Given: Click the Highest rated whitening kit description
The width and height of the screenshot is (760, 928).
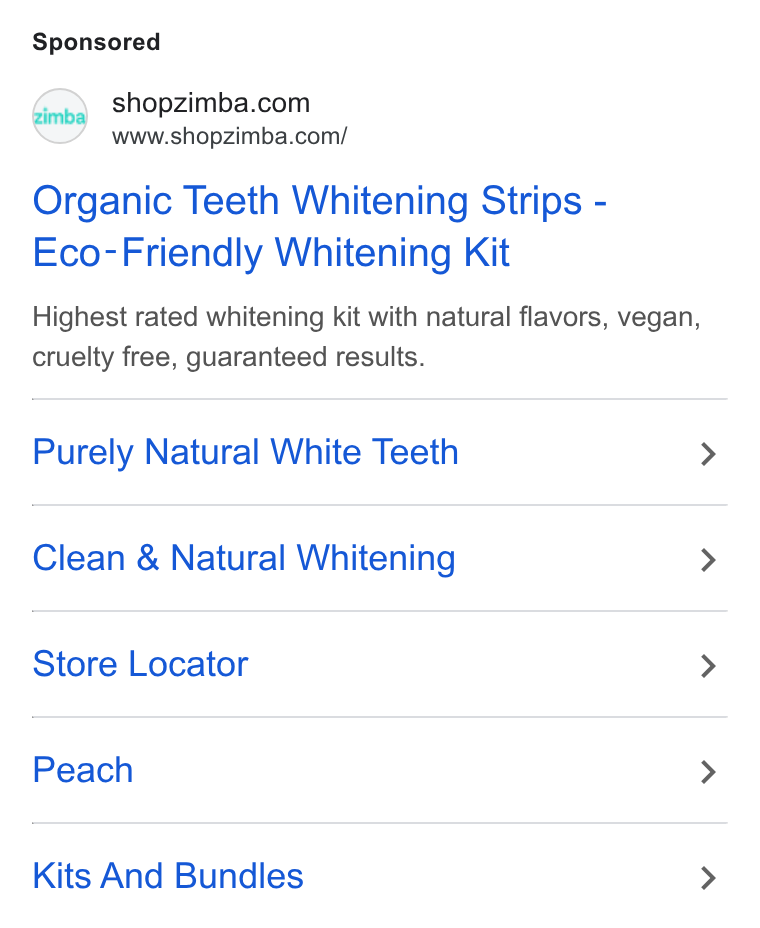Looking at the screenshot, I should pos(367,317).
